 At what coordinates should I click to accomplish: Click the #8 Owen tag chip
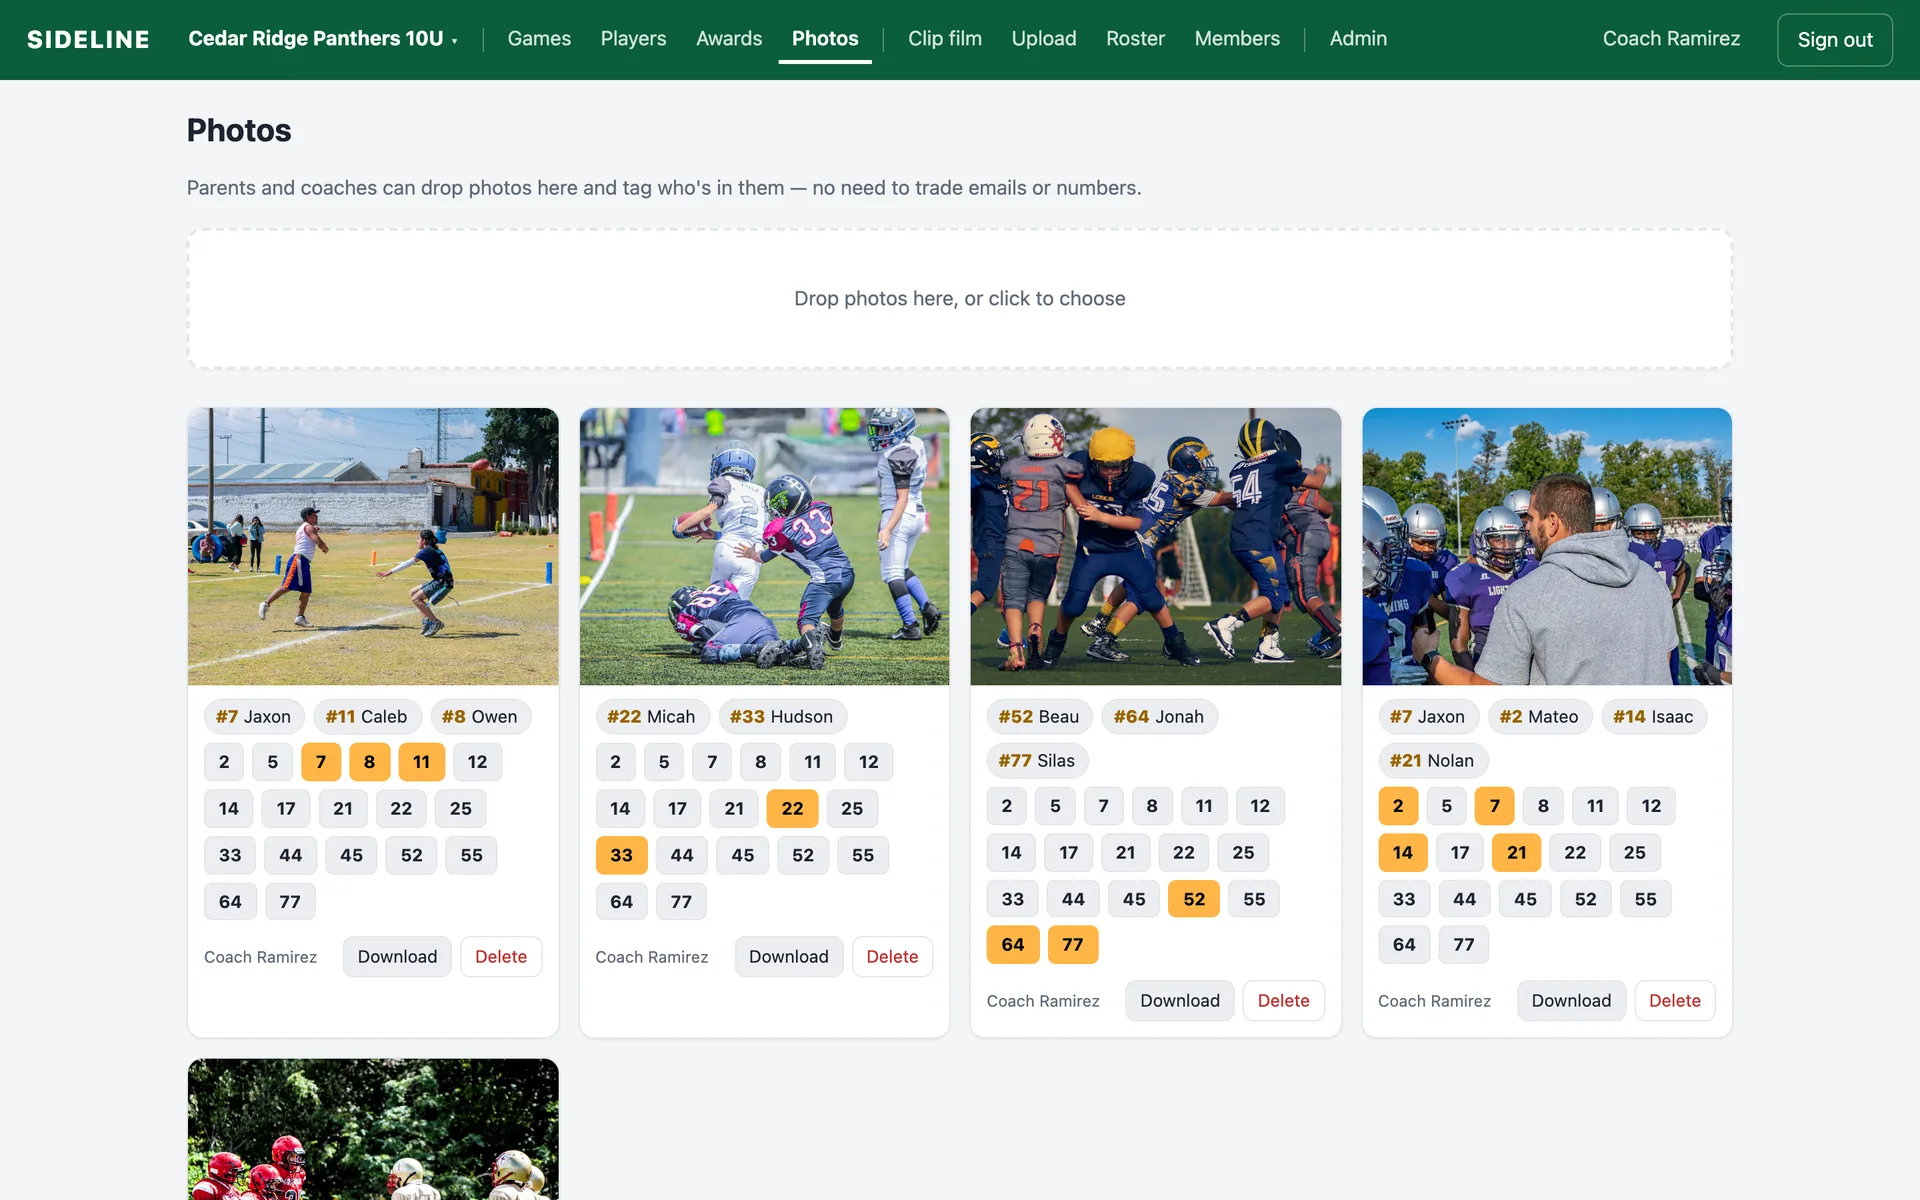coord(480,717)
